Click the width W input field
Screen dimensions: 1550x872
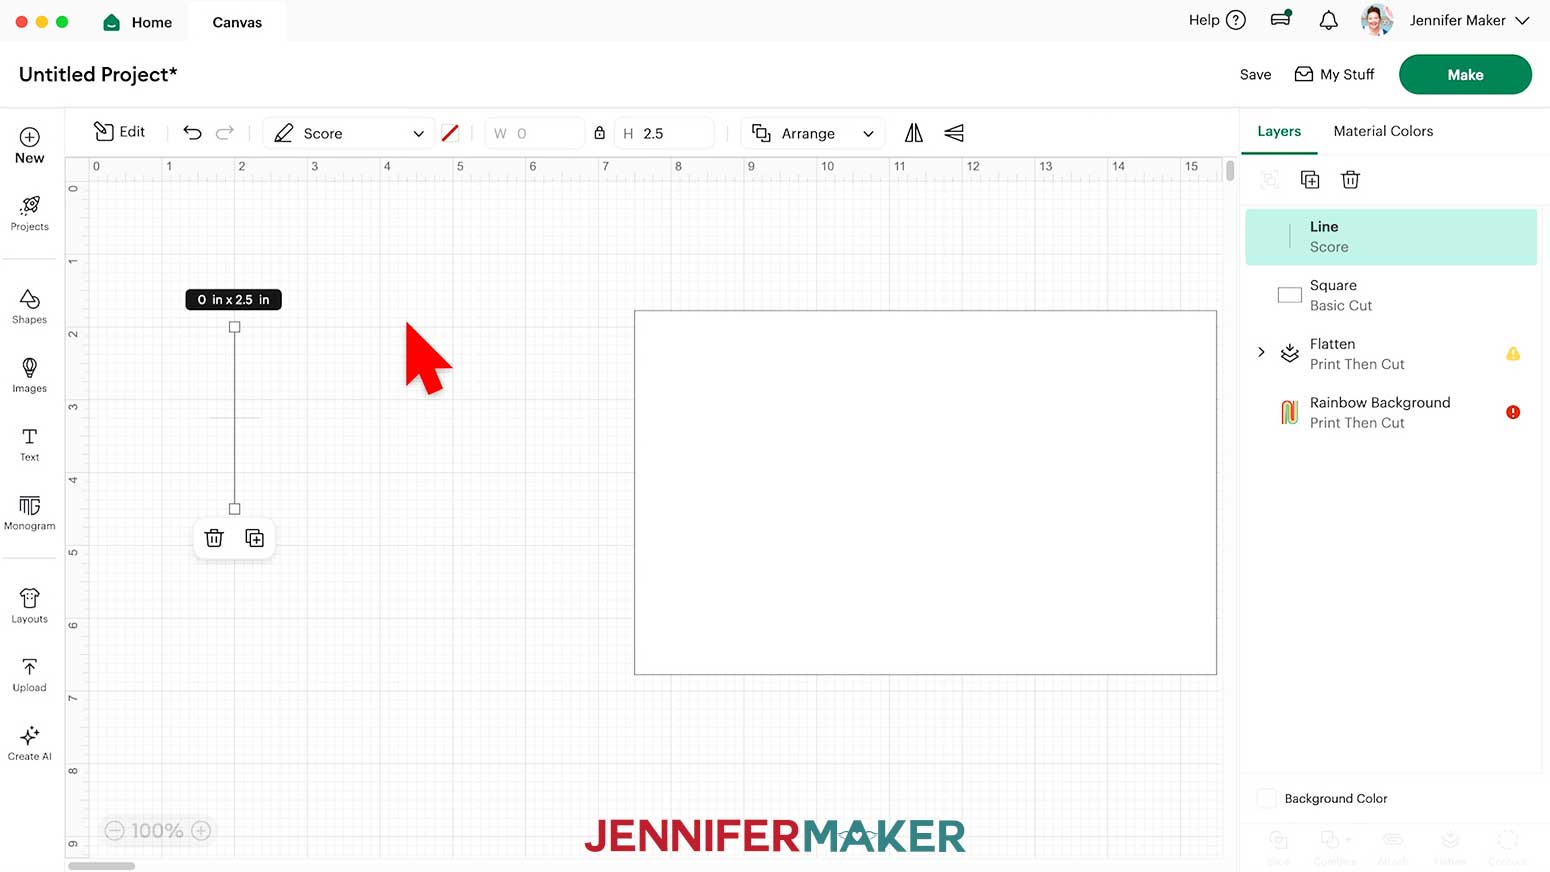click(535, 133)
